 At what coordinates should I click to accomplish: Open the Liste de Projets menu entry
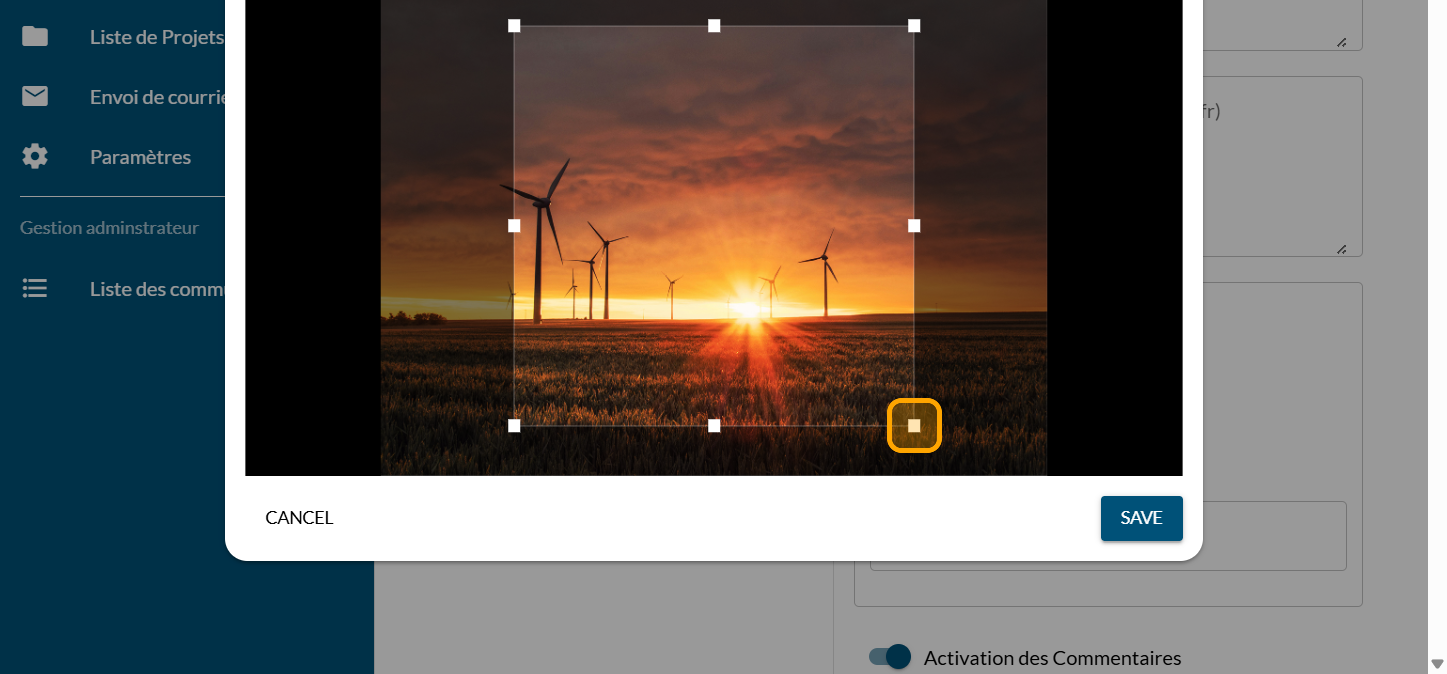tap(156, 37)
